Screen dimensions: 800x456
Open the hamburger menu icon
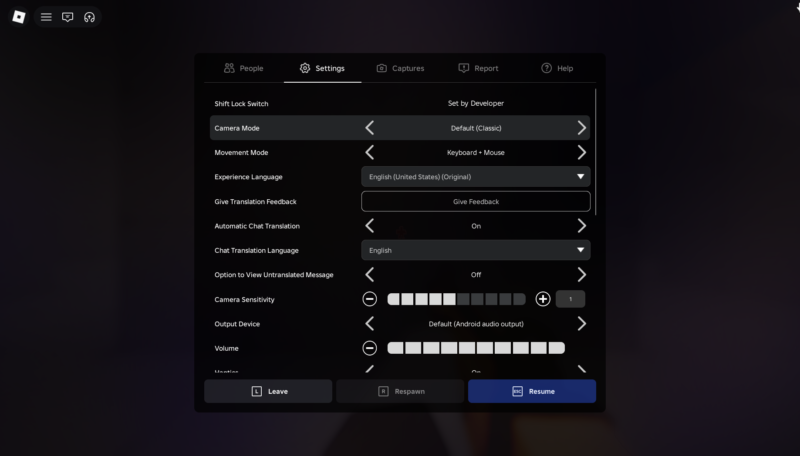(x=46, y=17)
